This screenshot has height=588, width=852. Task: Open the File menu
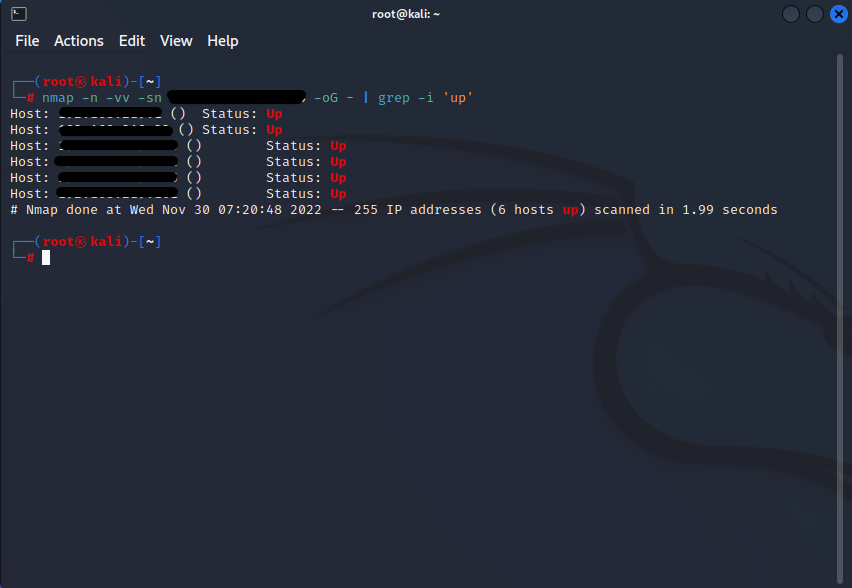pyautogui.click(x=27, y=41)
